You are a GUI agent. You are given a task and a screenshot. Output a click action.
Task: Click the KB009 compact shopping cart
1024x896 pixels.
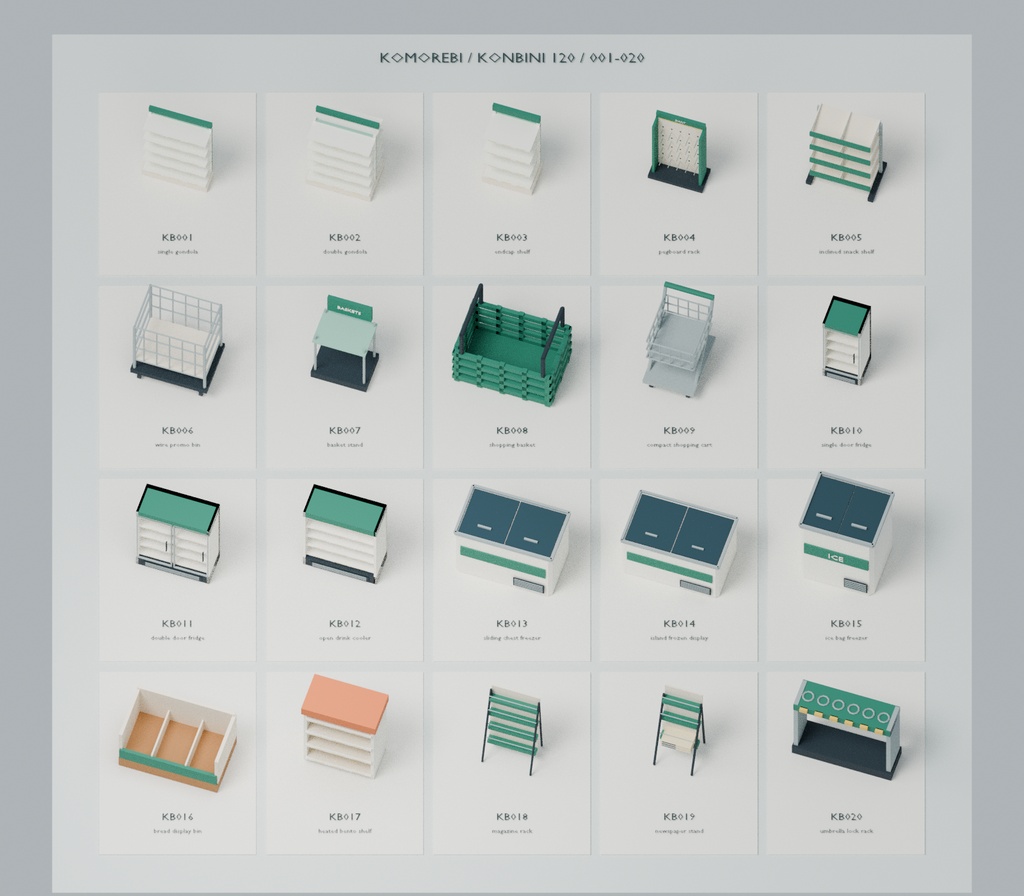click(679, 377)
